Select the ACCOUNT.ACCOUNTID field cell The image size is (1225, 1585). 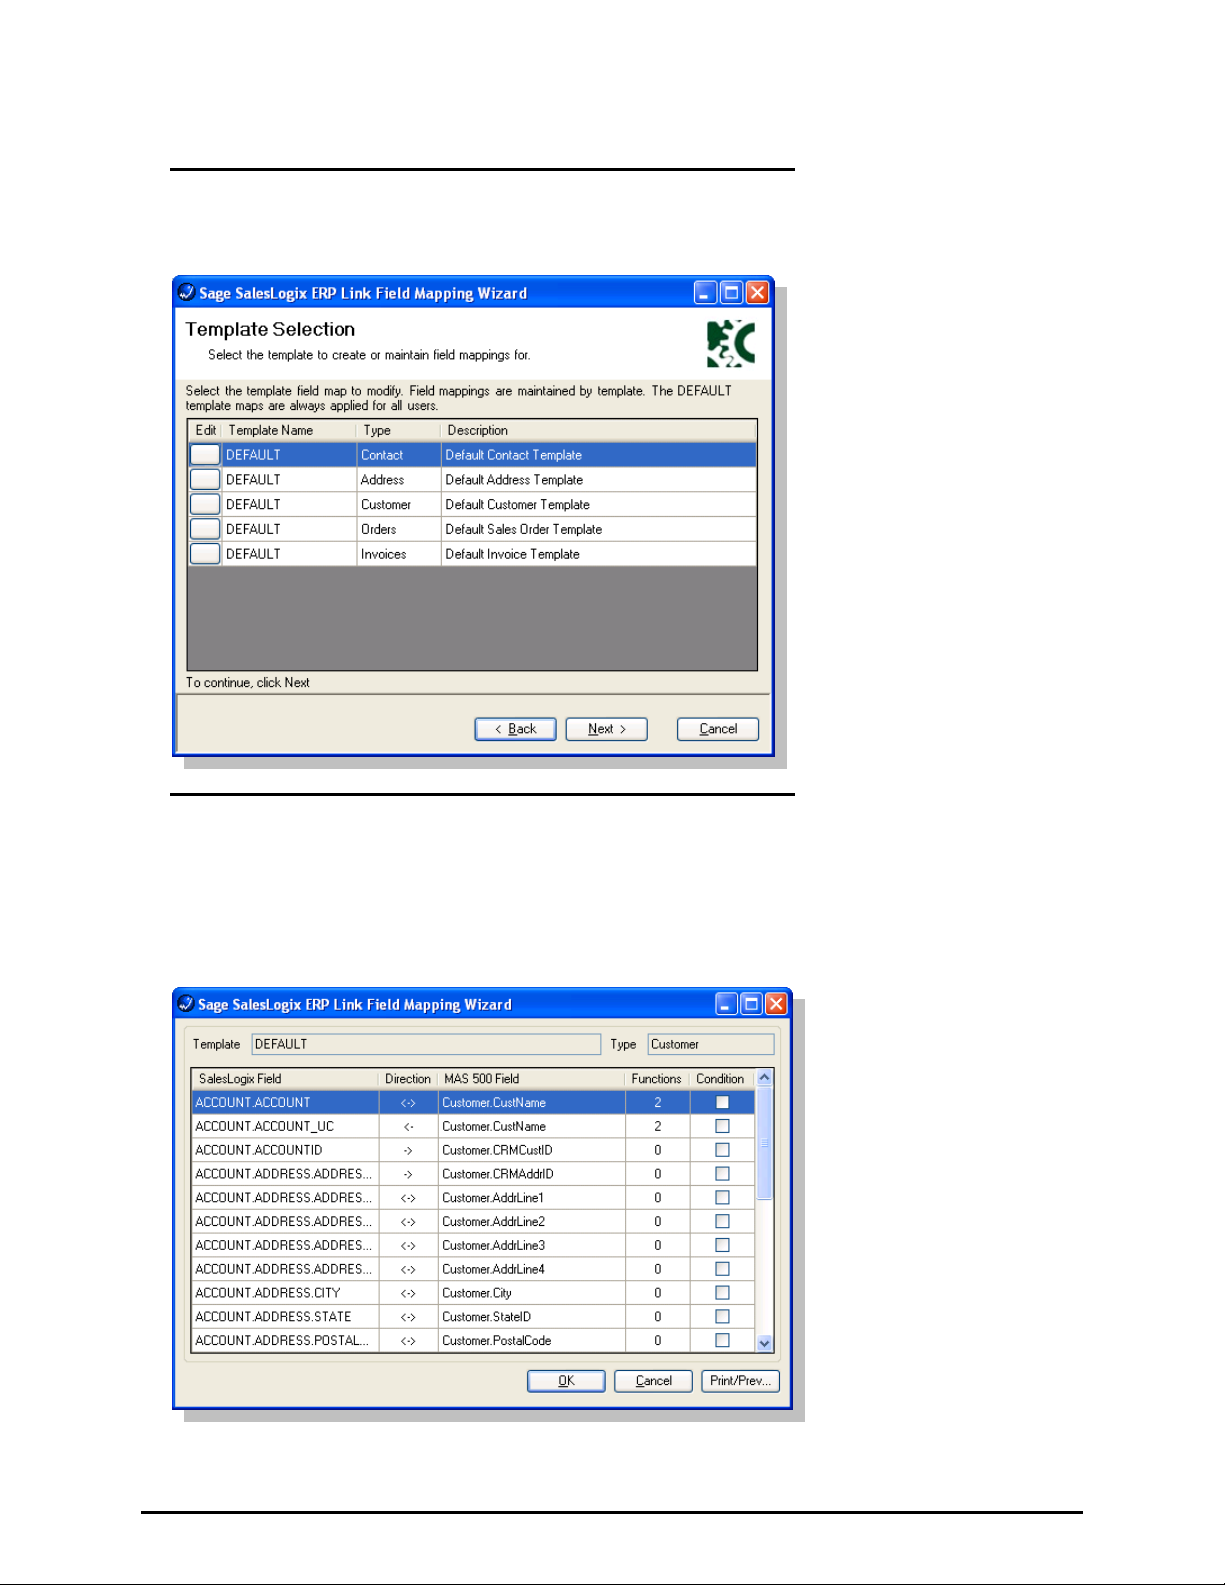[x=285, y=1150]
